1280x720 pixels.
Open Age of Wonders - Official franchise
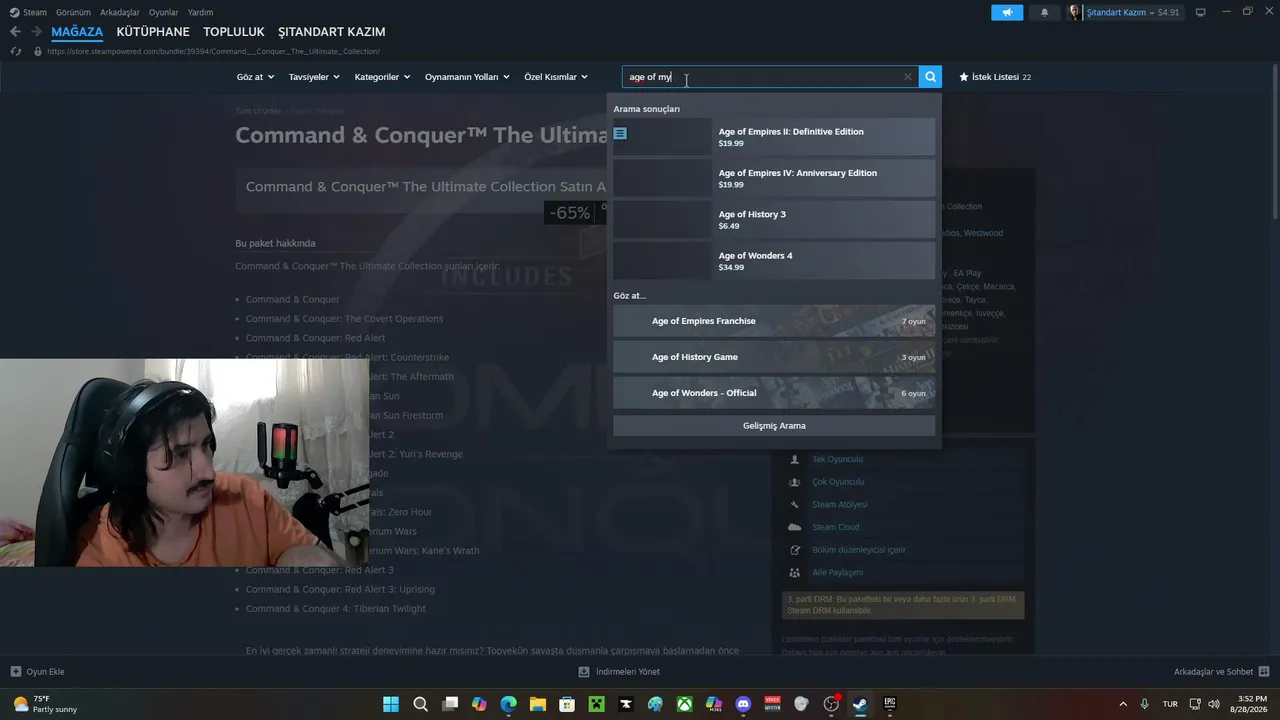point(774,393)
